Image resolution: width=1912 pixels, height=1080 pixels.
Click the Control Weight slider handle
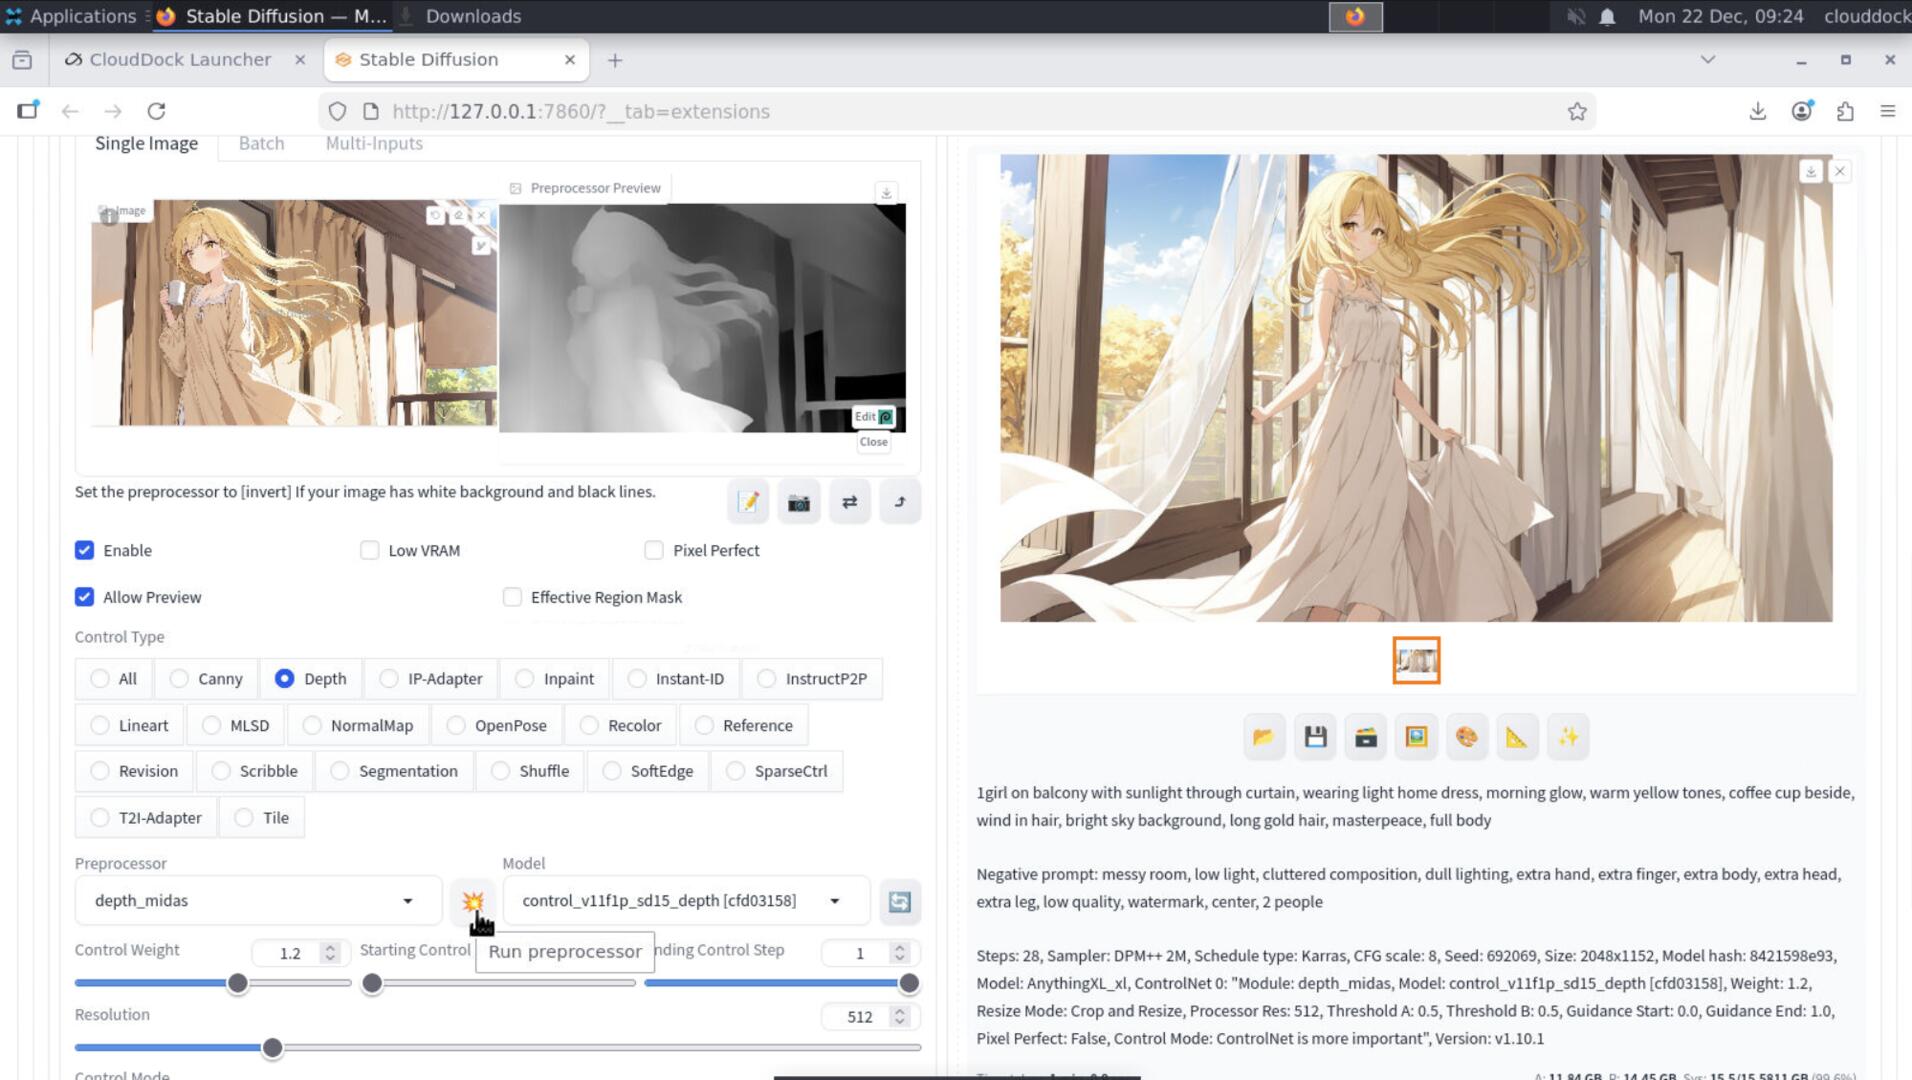coord(237,983)
